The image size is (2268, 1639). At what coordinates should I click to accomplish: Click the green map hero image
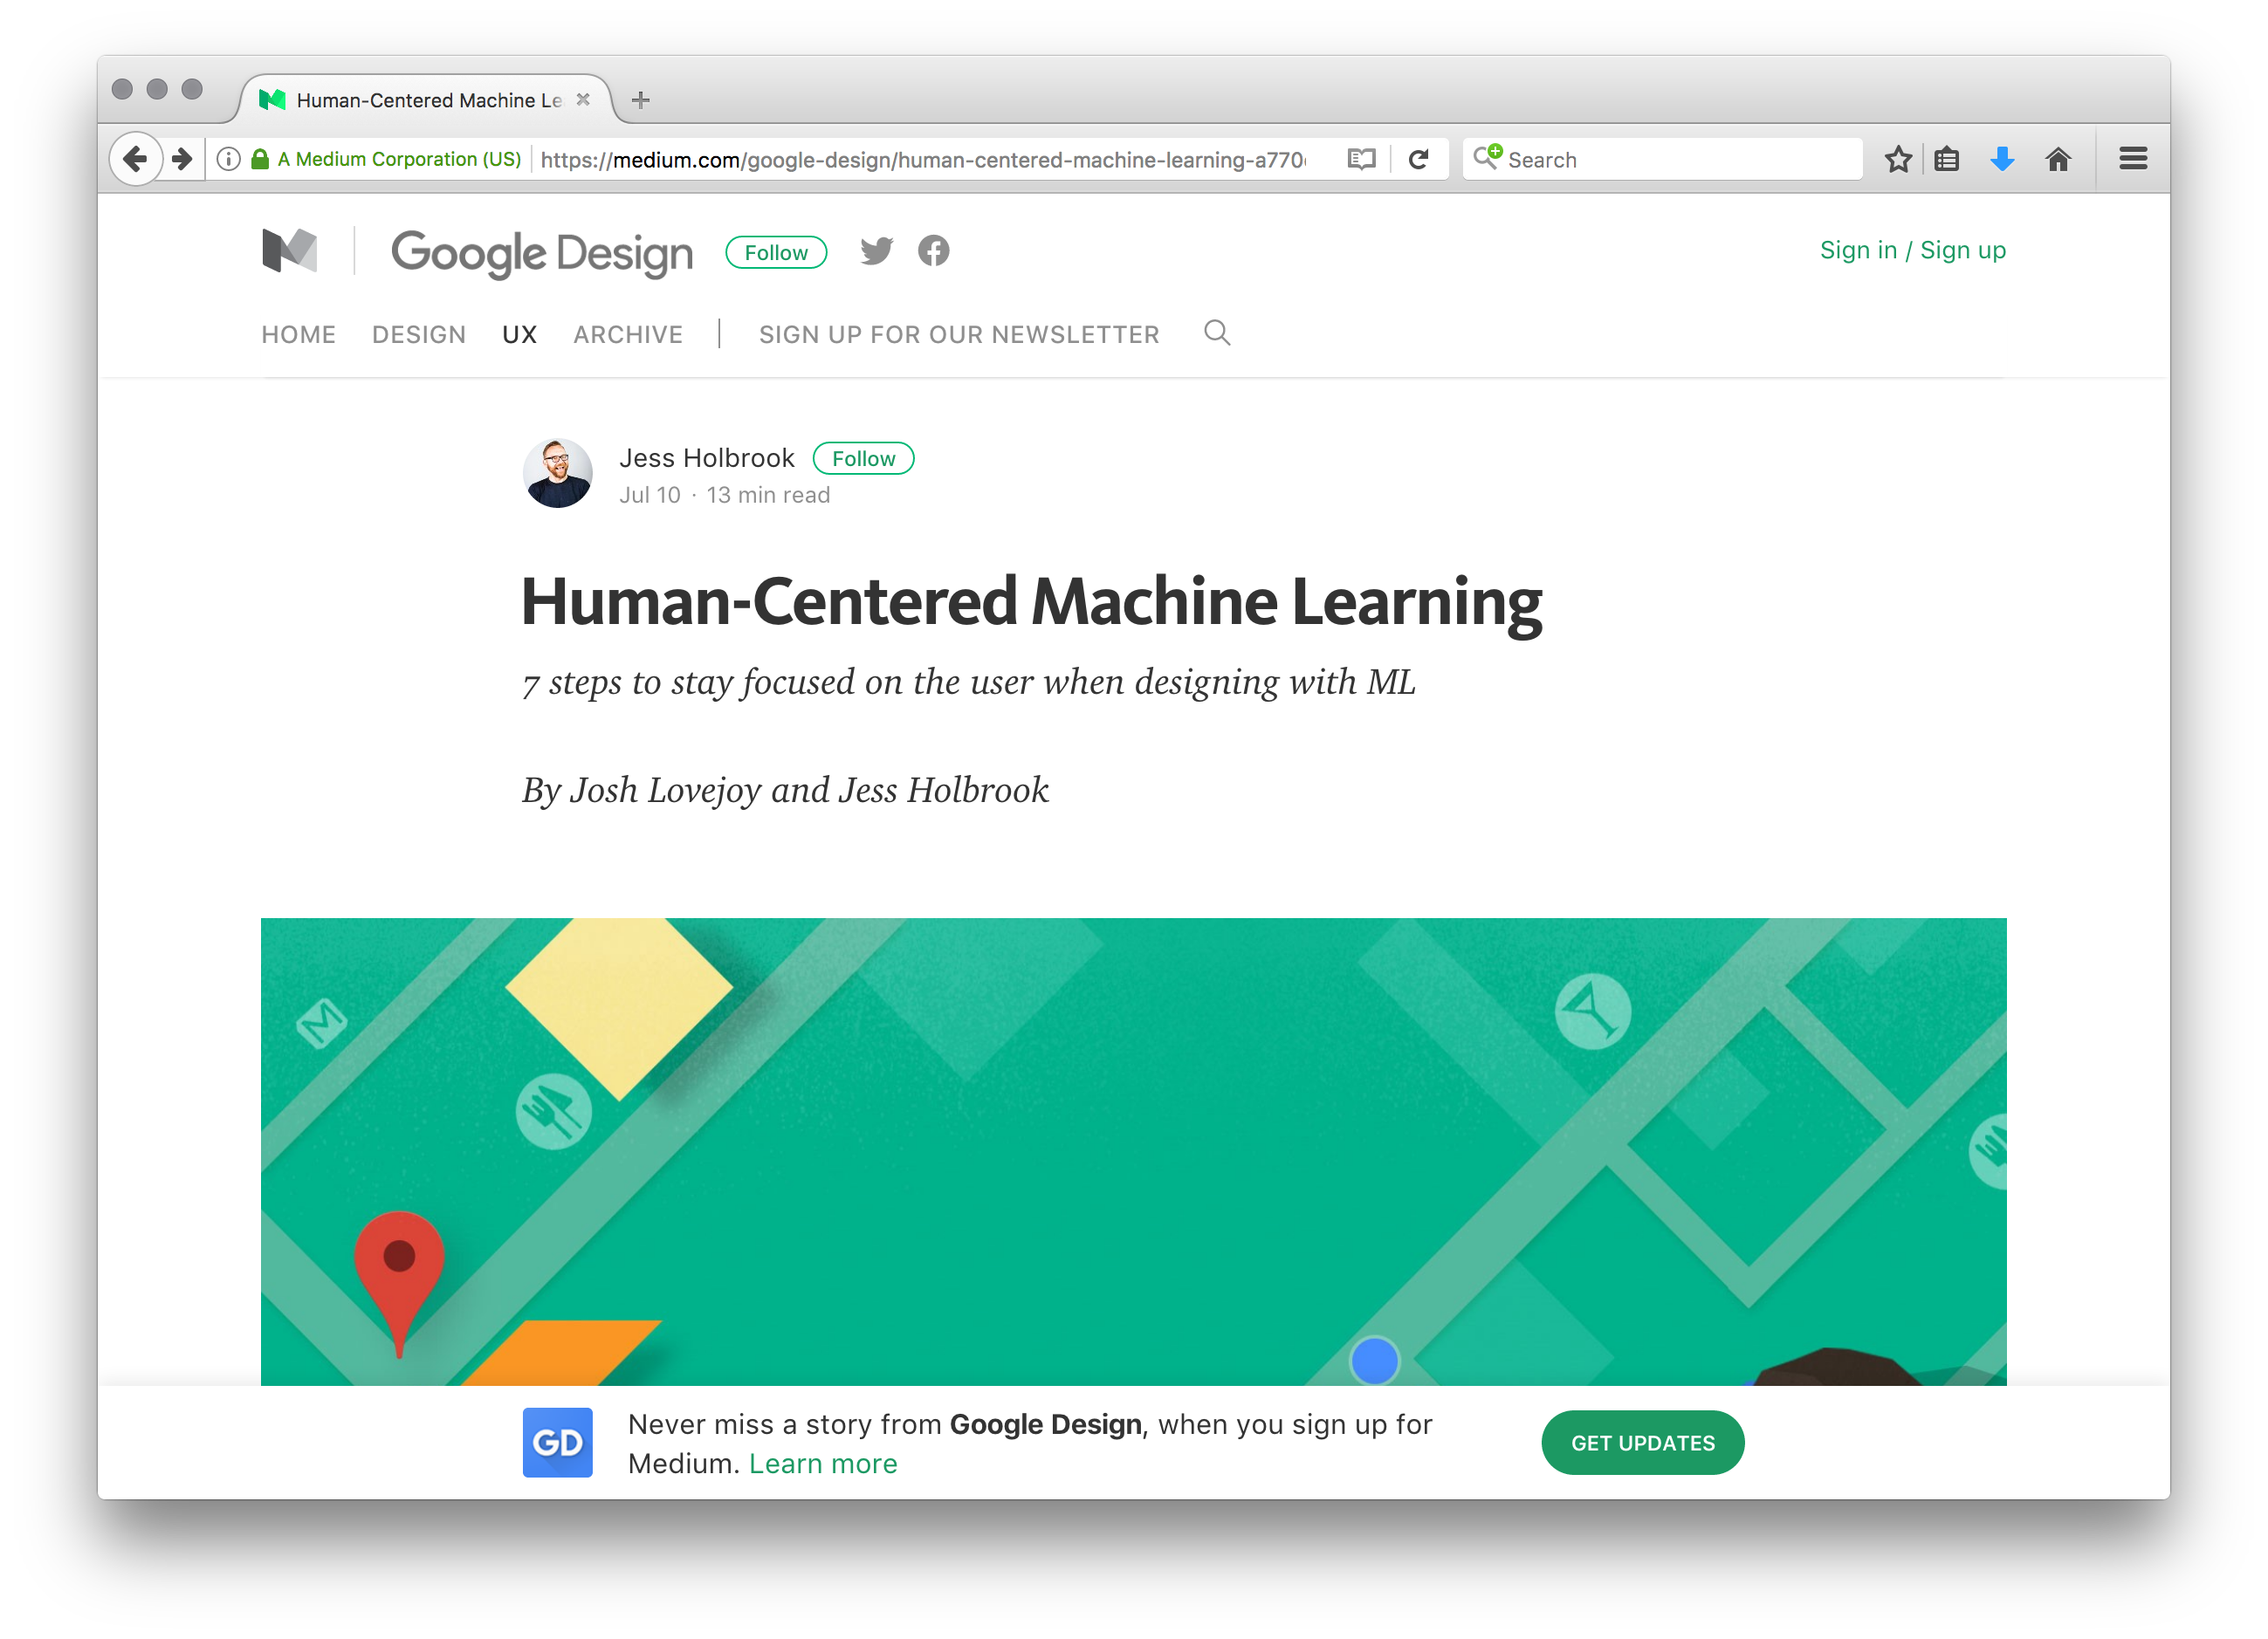(1133, 1151)
